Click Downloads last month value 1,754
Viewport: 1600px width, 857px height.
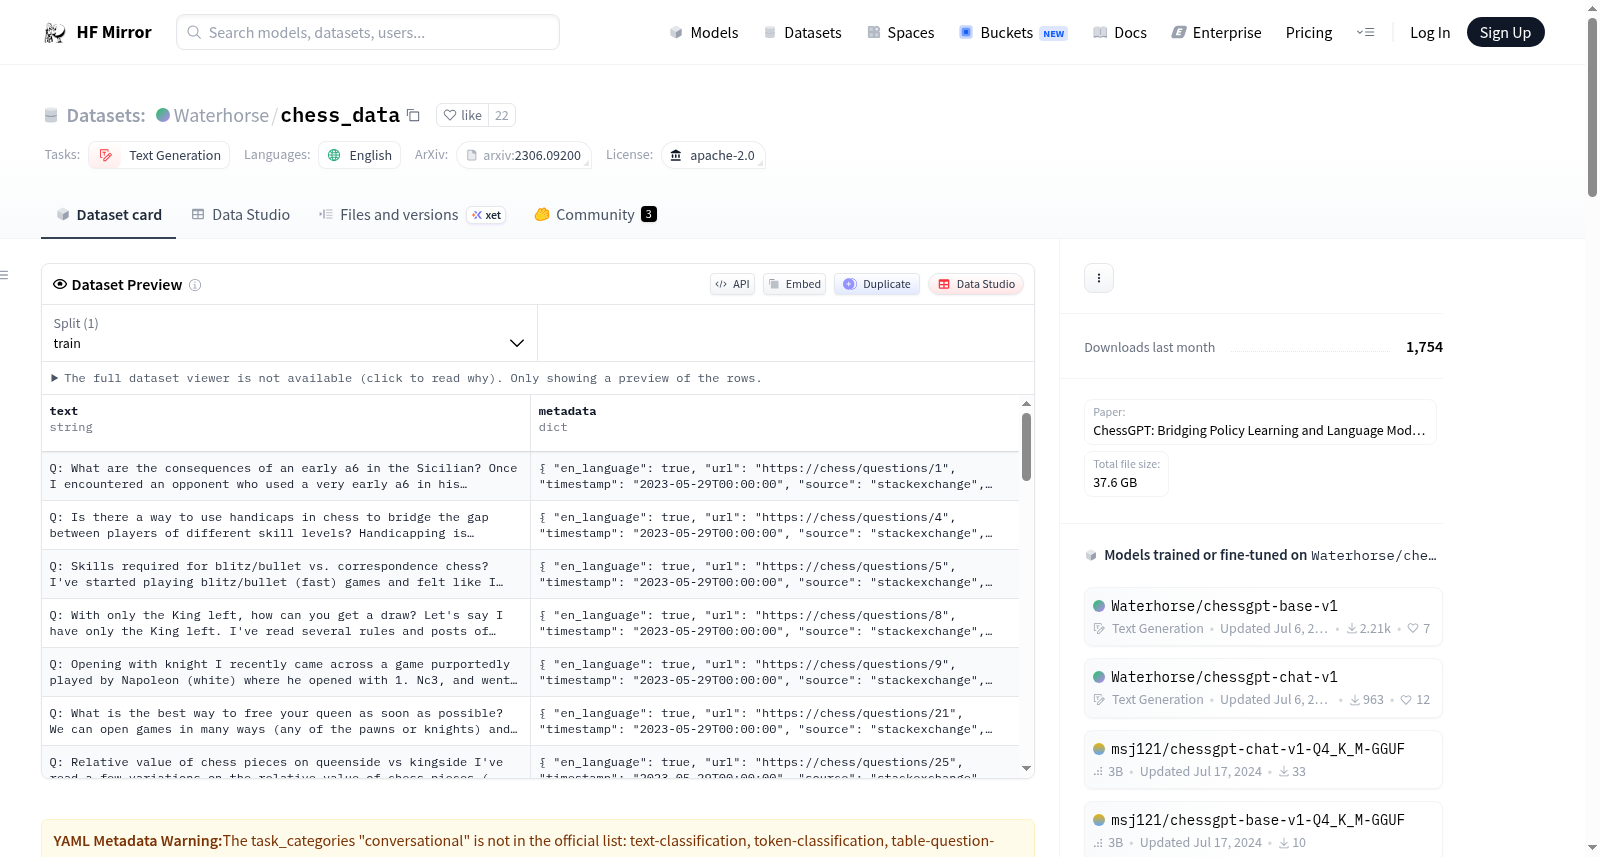[x=1424, y=347]
